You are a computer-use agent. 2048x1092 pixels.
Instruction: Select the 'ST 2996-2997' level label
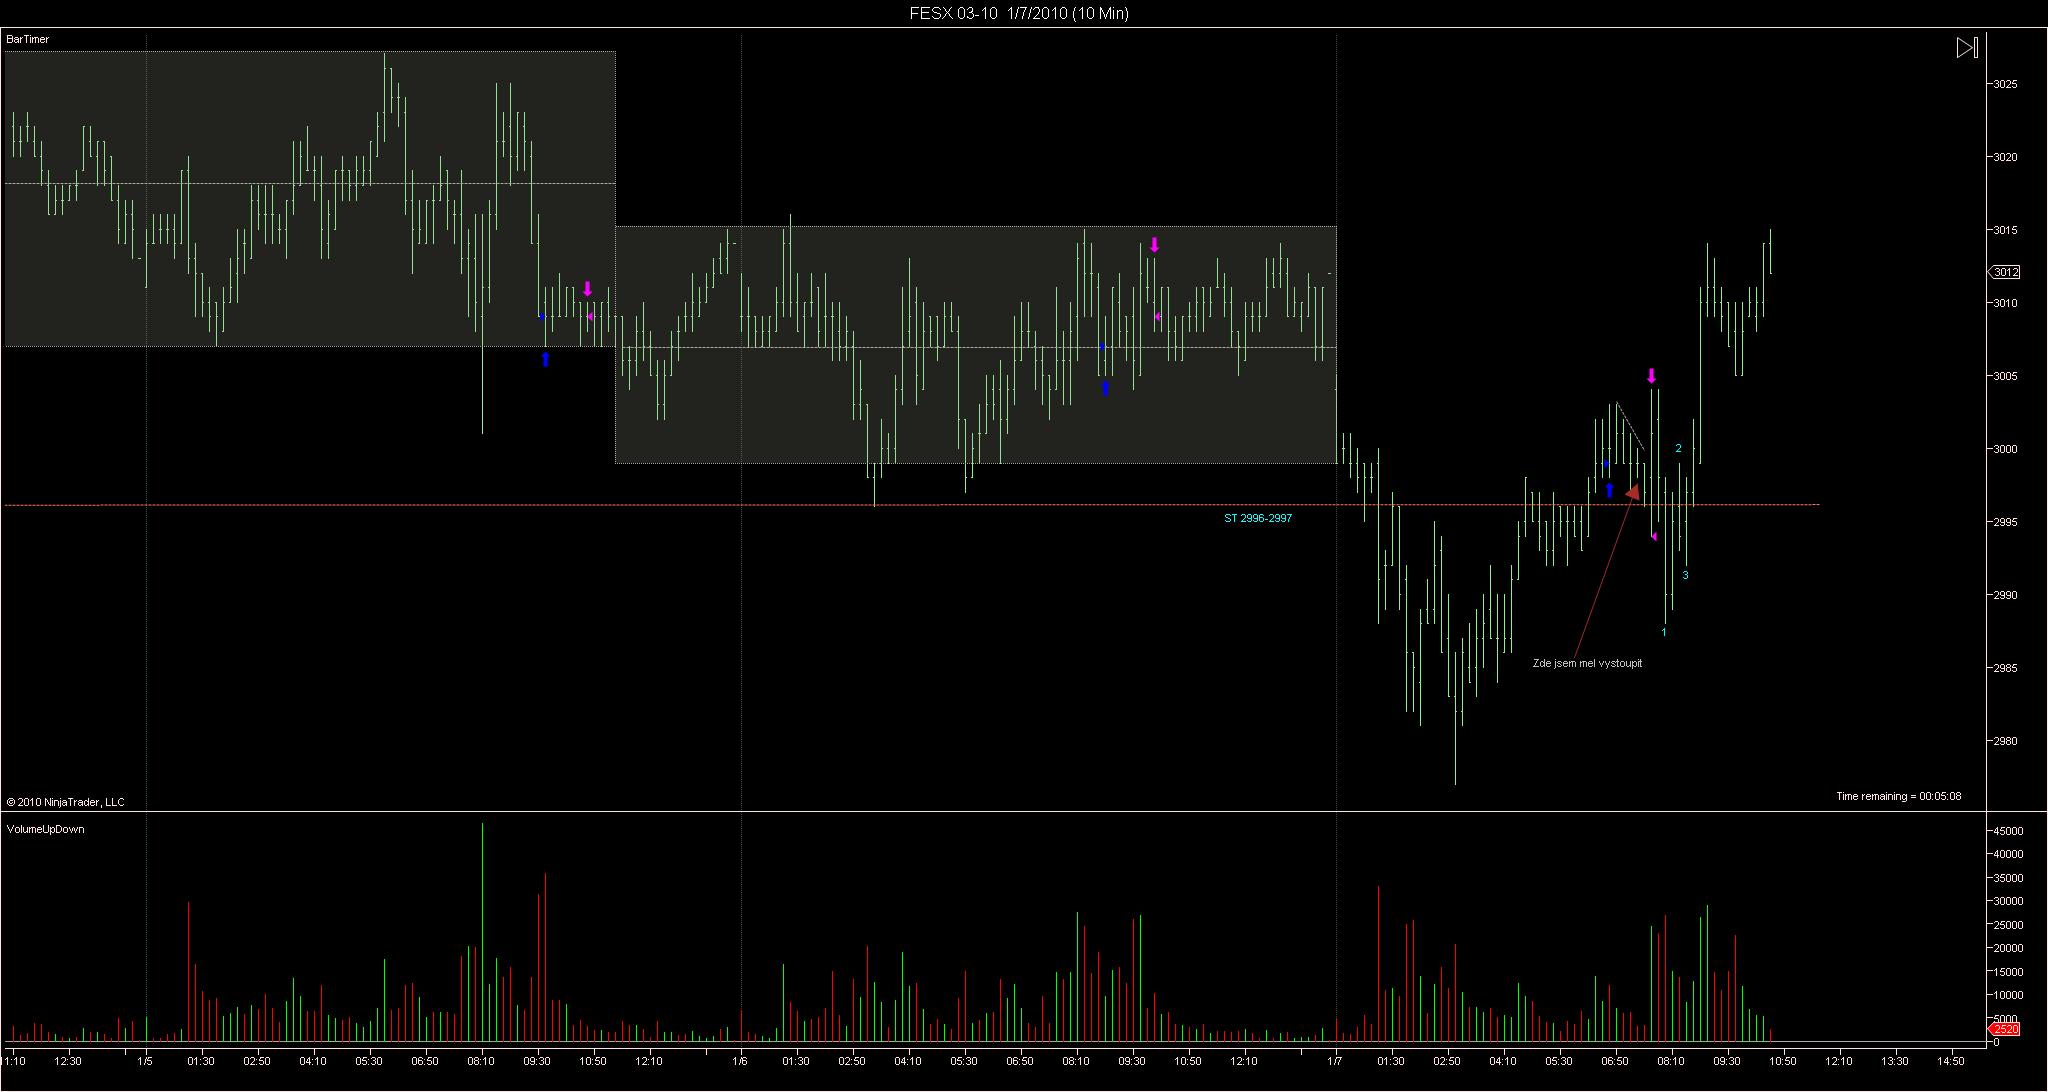tap(1258, 518)
